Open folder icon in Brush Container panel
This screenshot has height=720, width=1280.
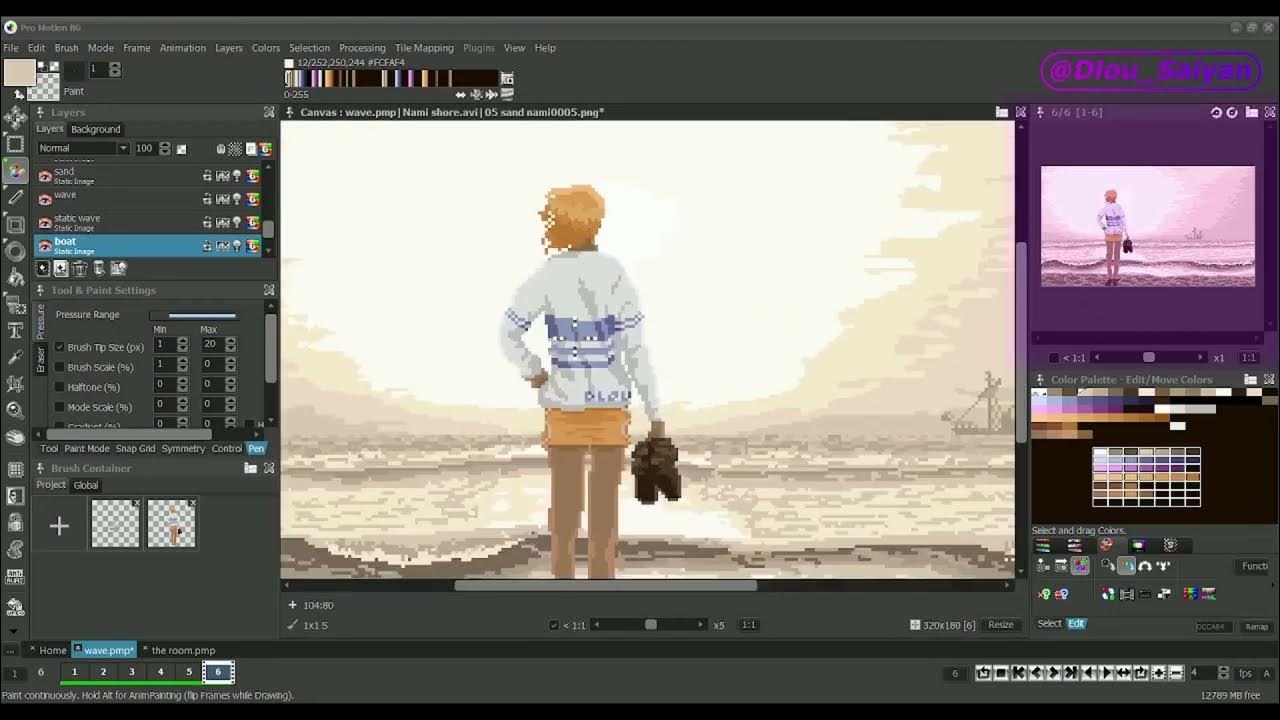click(x=251, y=468)
